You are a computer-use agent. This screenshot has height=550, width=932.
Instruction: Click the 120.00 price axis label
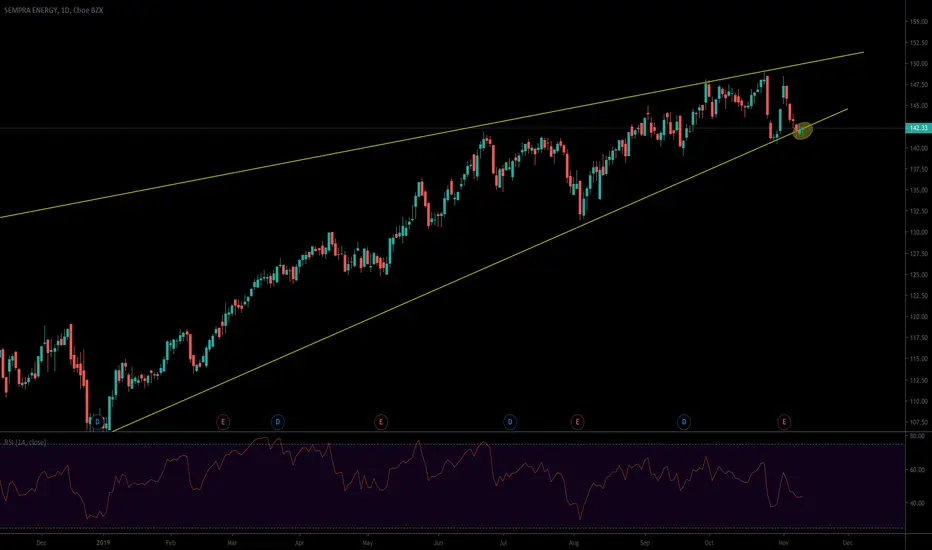pyautogui.click(x=918, y=317)
